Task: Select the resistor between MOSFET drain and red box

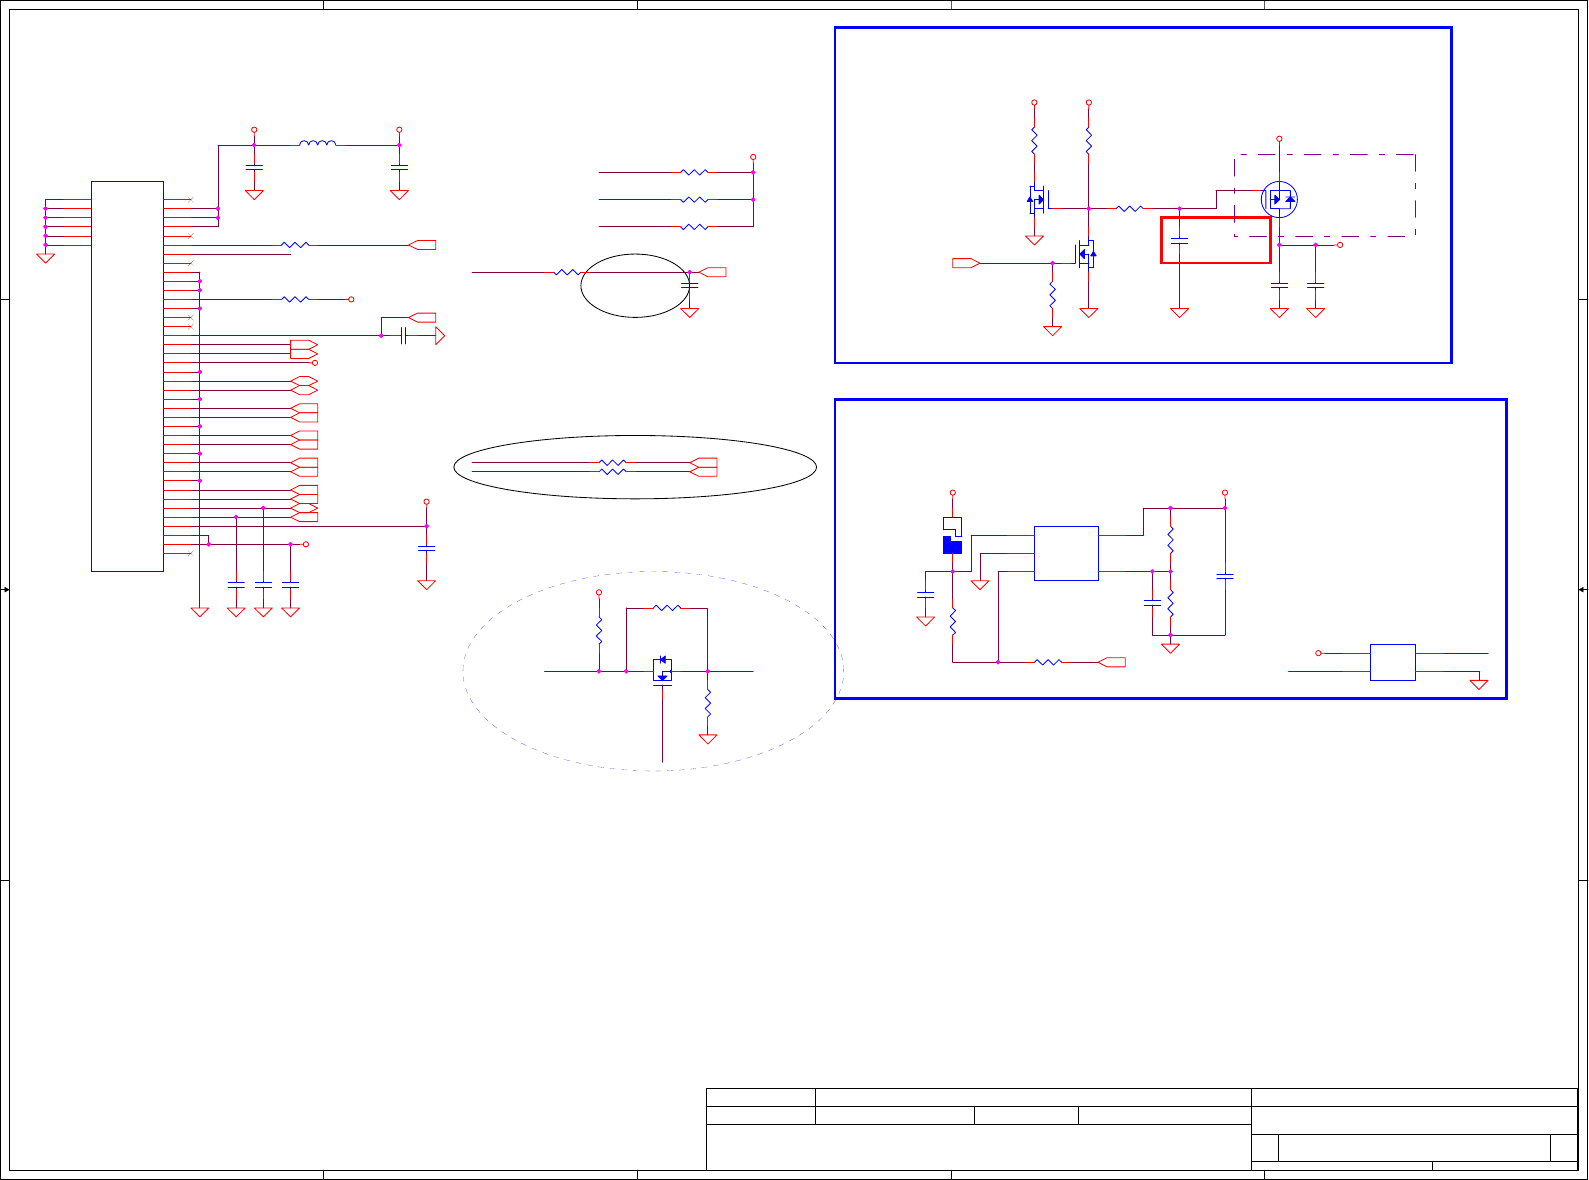Action: (1130, 208)
